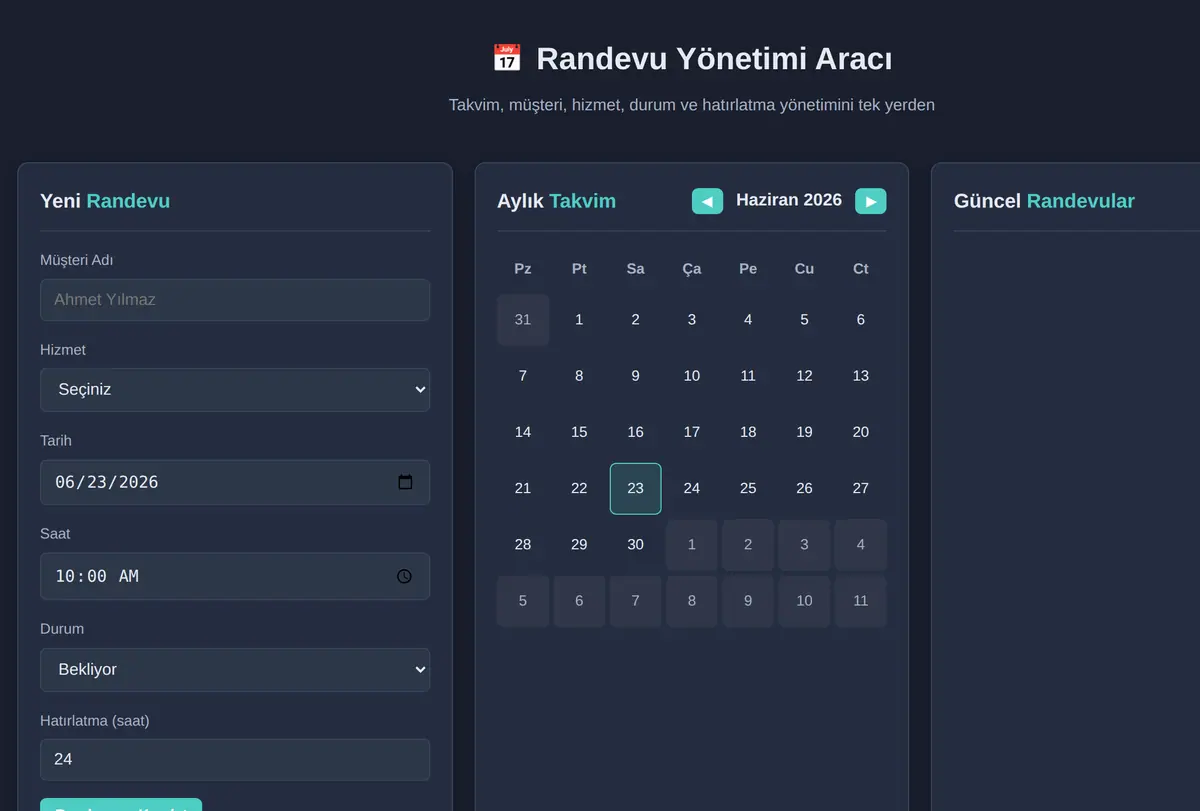Pick day 13 in the calendar

point(861,376)
